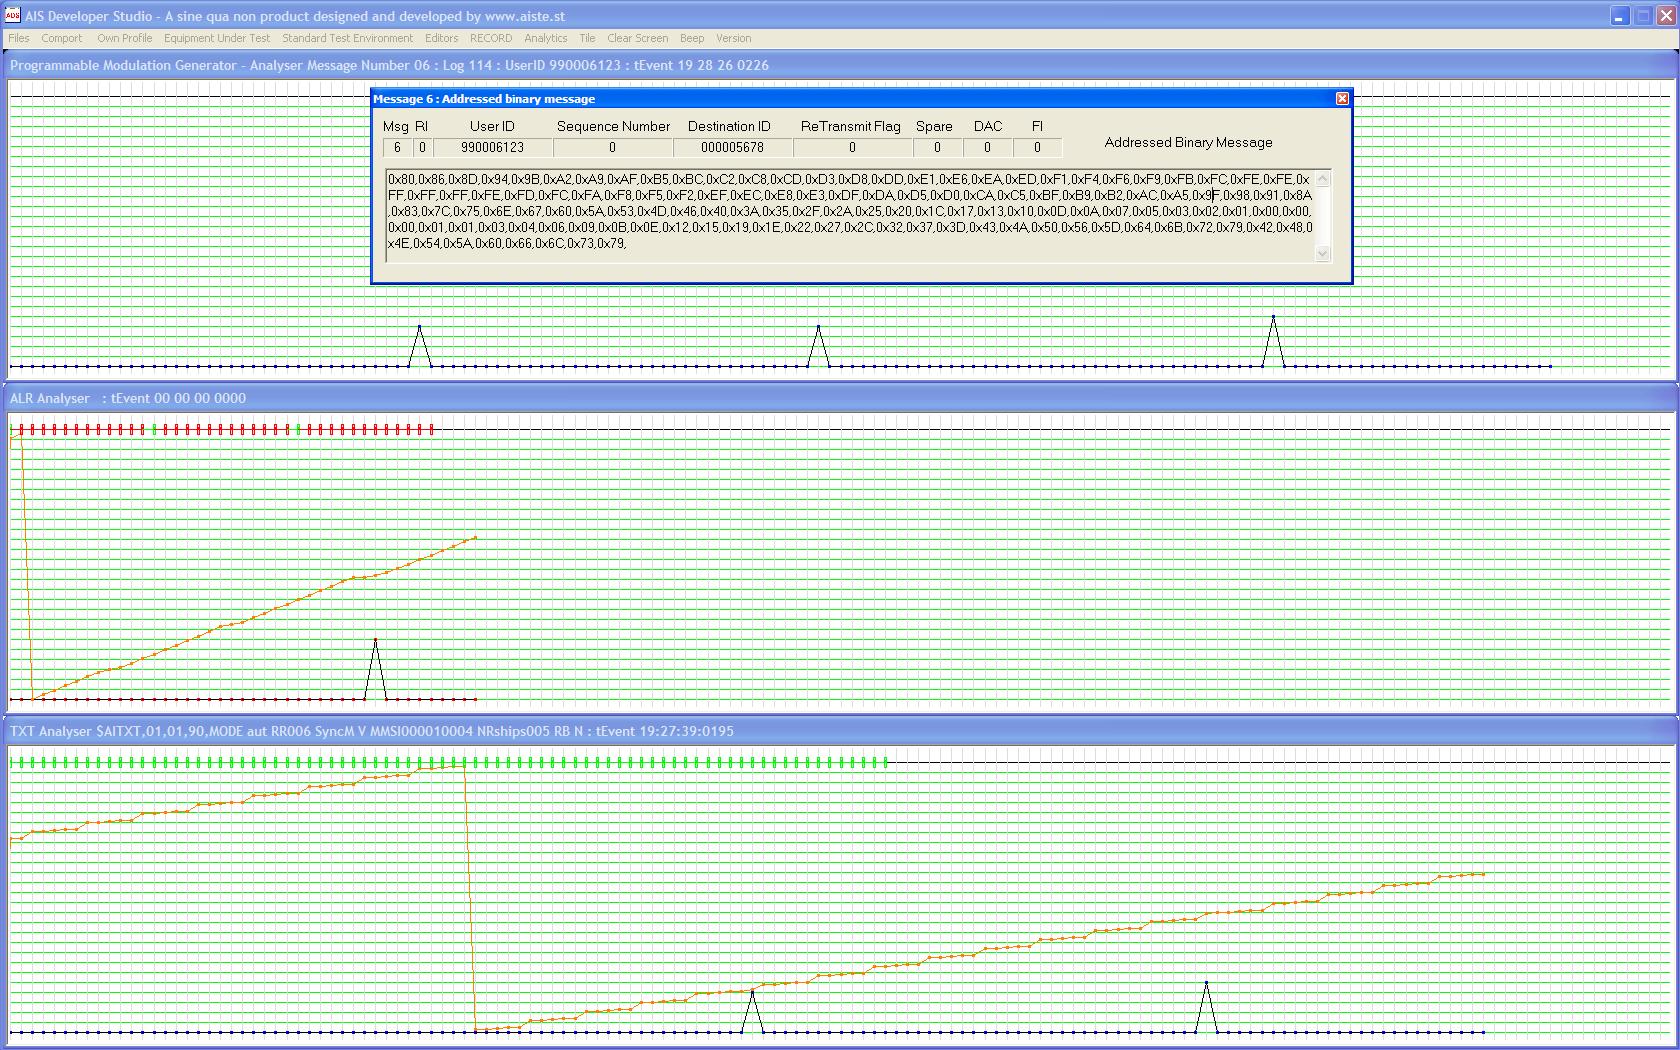Click the RECORD menu item
The height and width of the screenshot is (1050, 1680).
[490, 38]
